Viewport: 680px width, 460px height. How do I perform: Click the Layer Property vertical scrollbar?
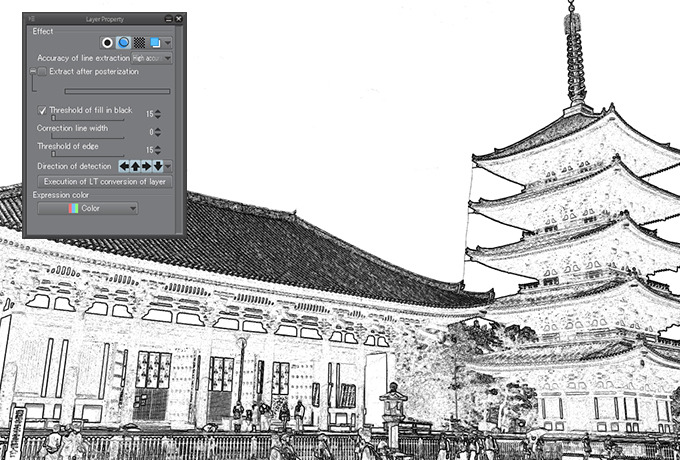[x=180, y=130]
